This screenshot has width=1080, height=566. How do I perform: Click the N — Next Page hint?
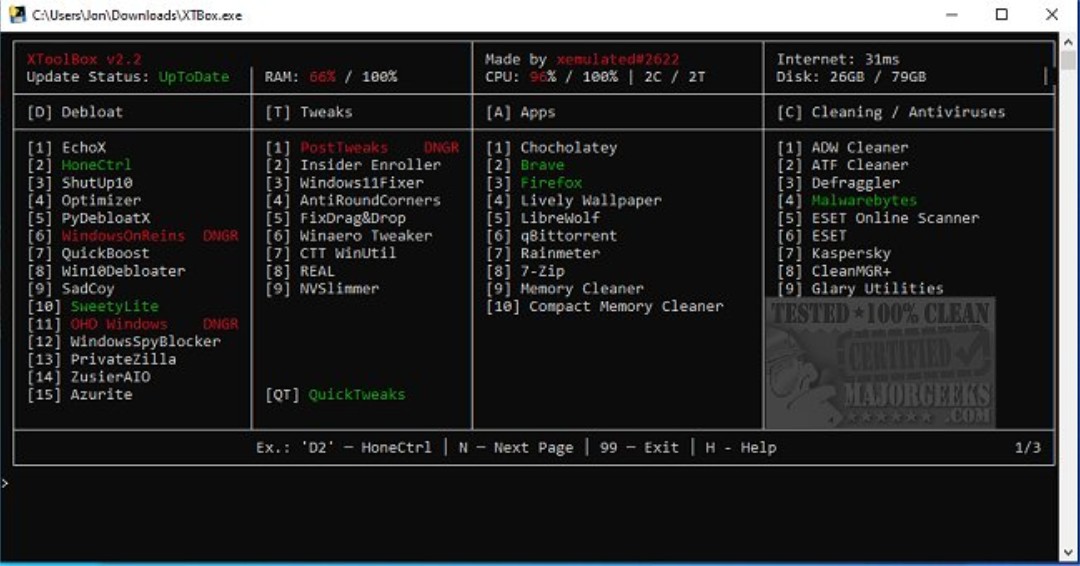click(515, 448)
